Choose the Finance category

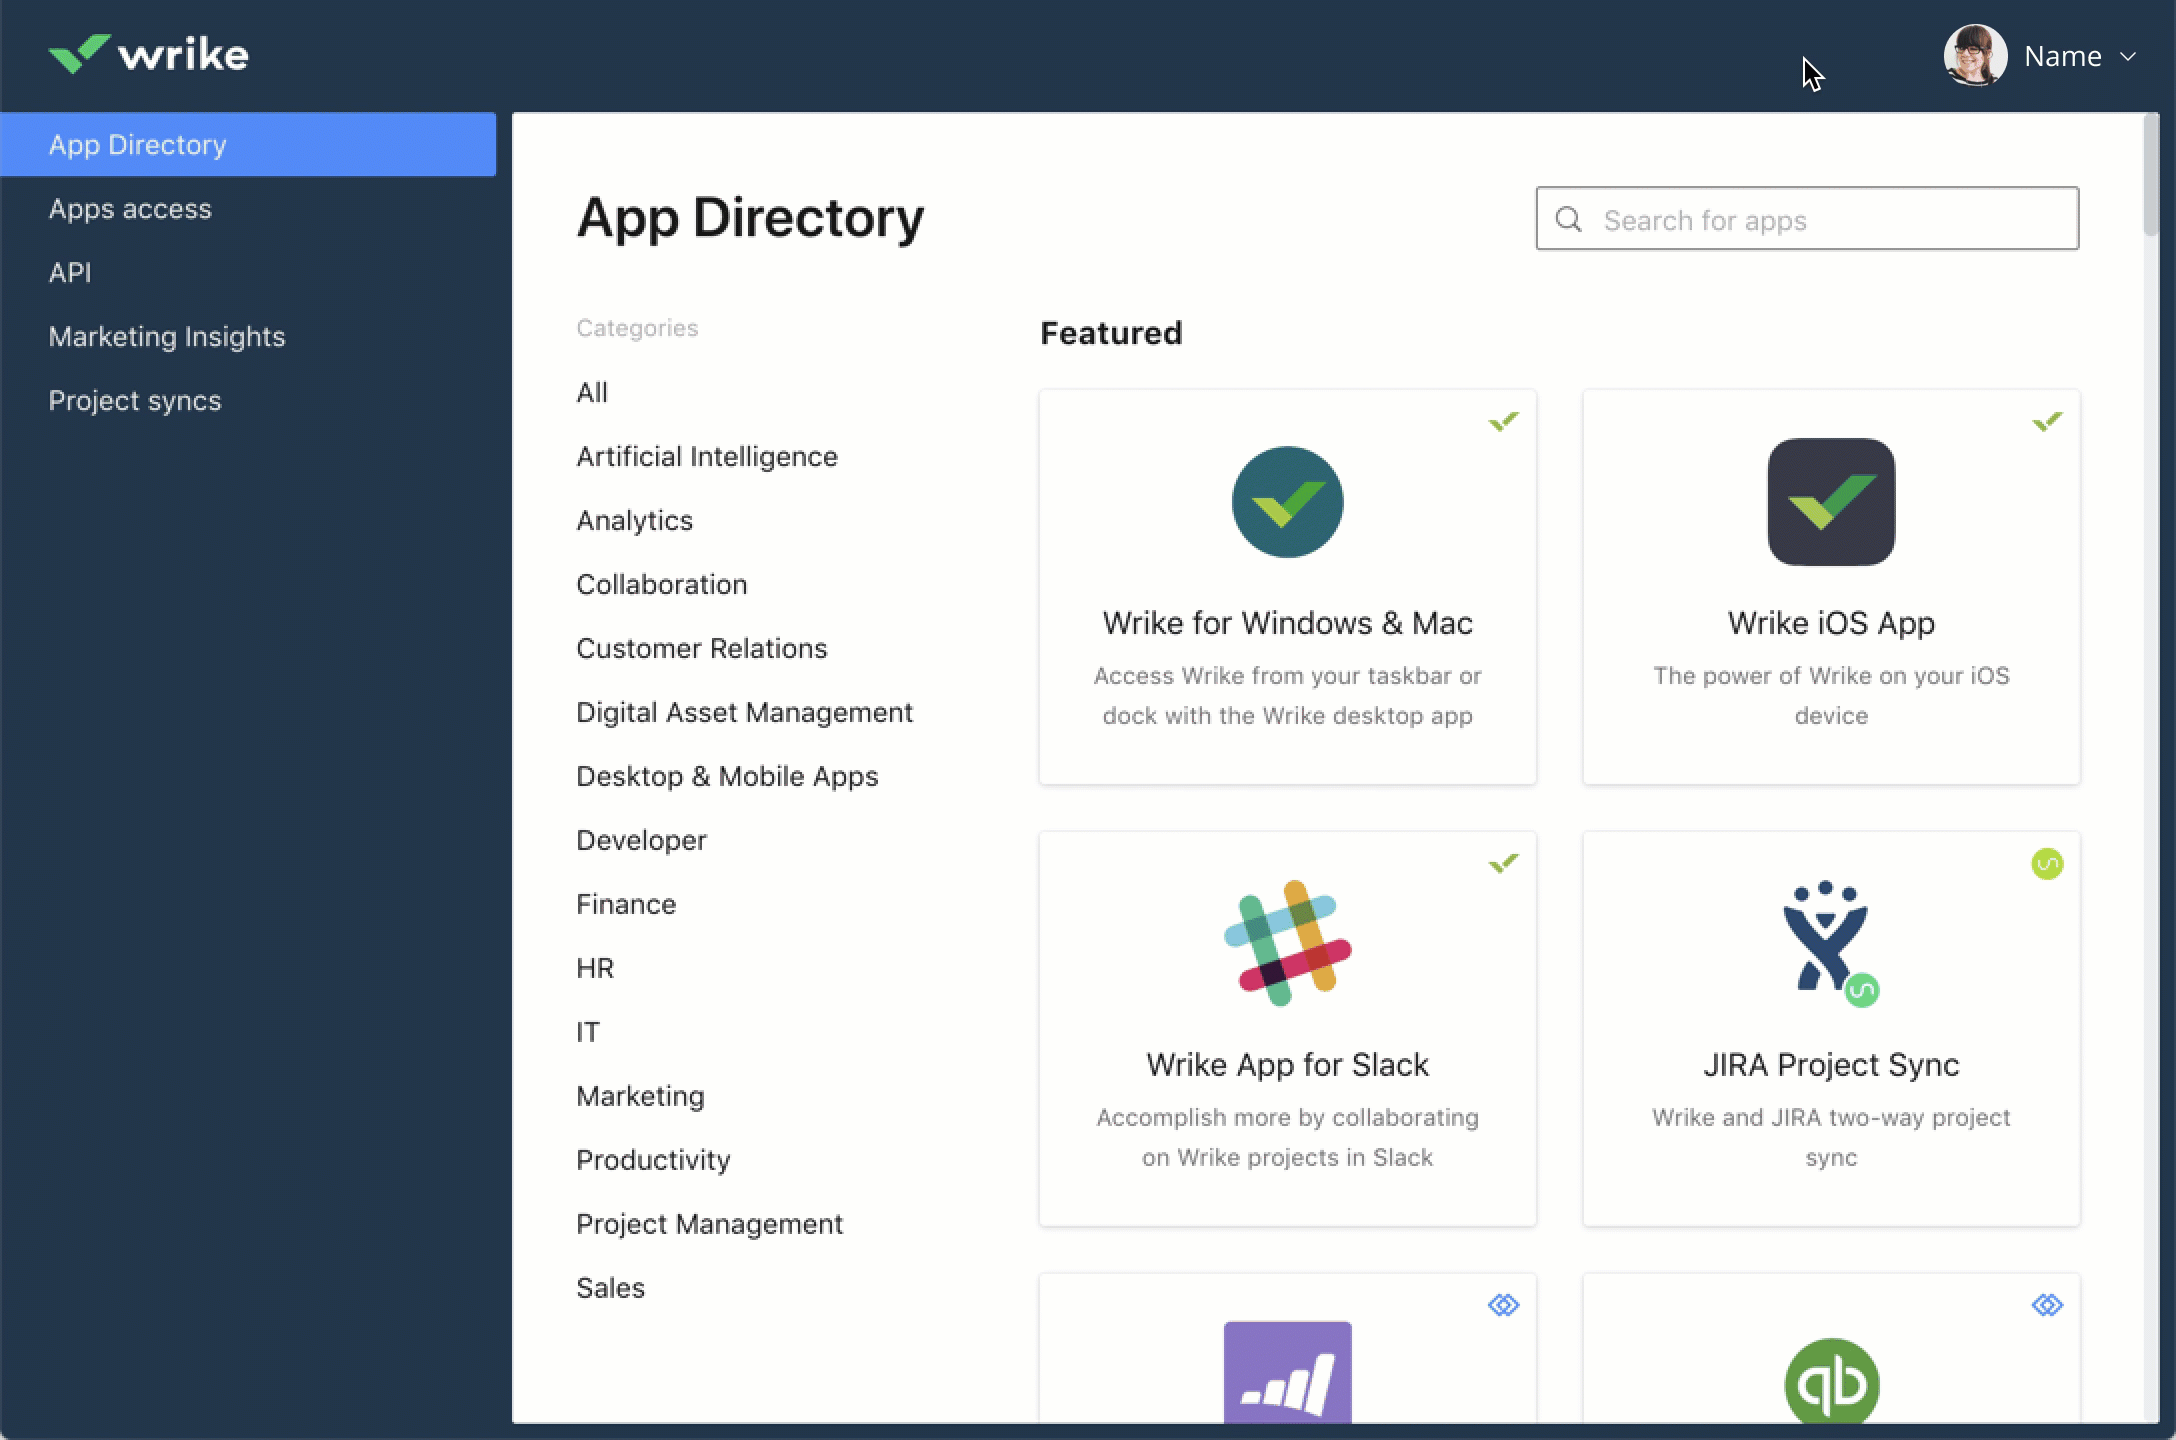coord(626,904)
